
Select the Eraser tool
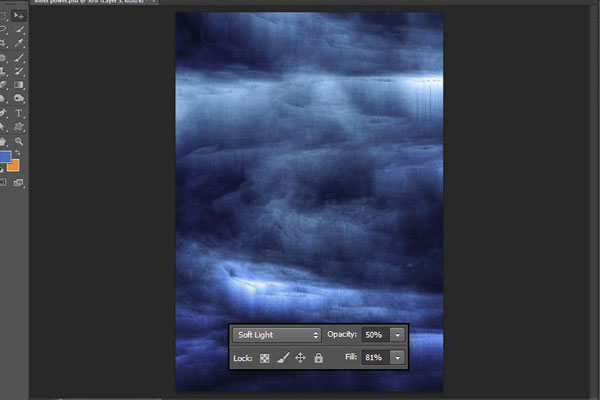tap(3, 85)
